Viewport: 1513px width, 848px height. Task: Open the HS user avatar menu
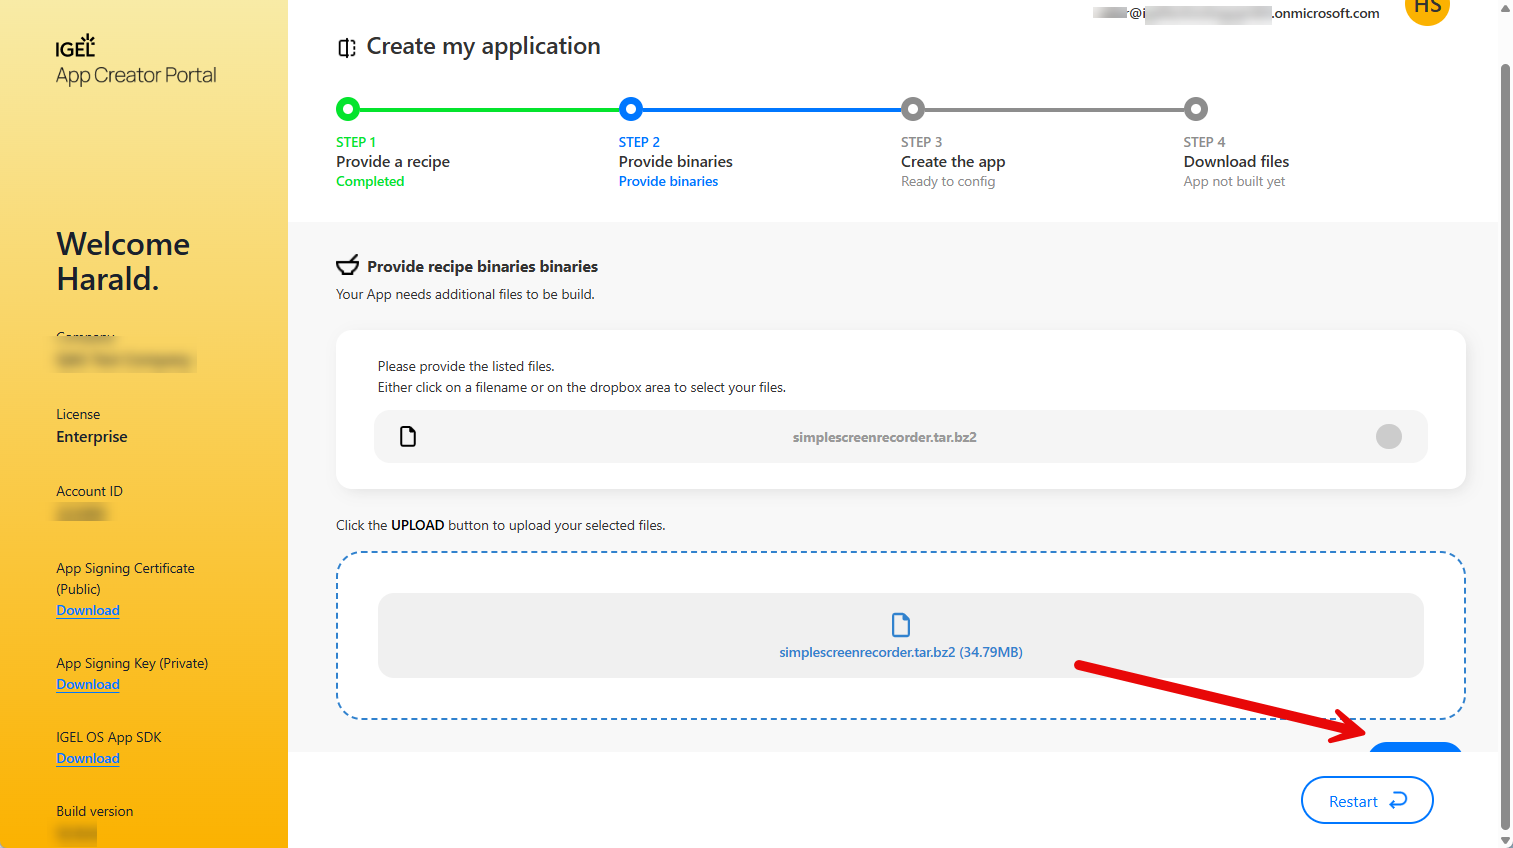(x=1427, y=9)
